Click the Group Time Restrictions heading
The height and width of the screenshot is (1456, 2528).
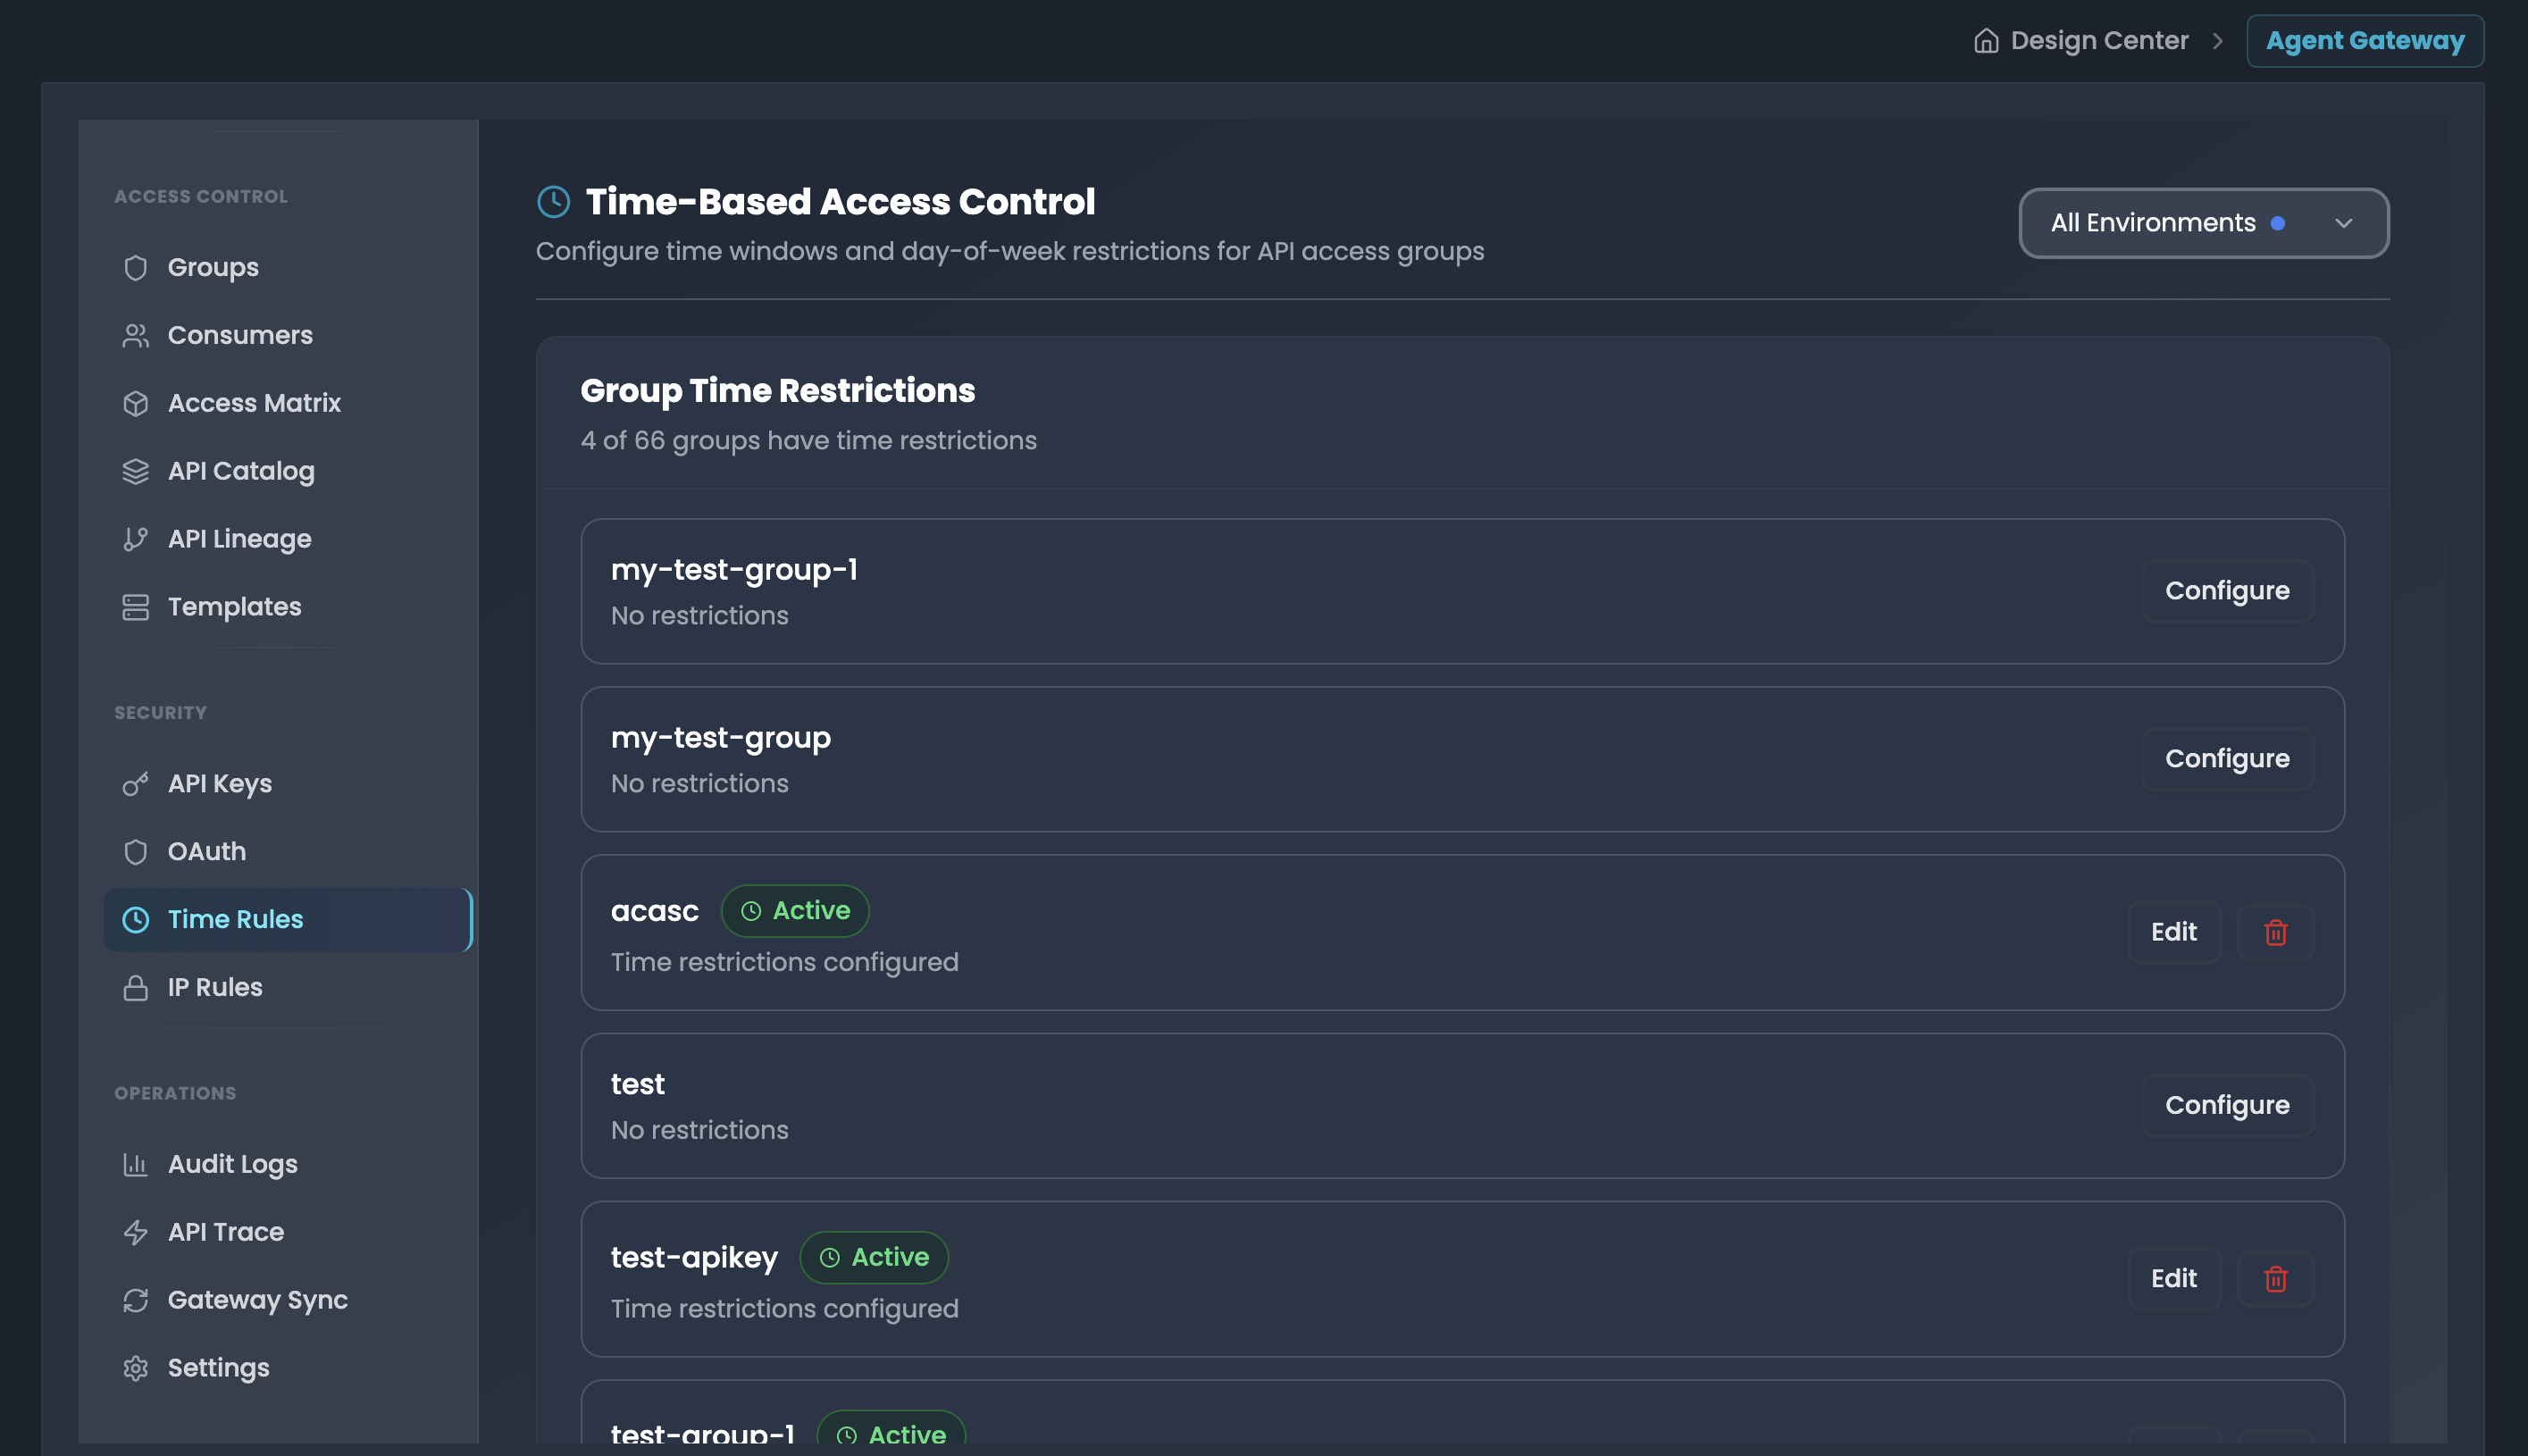click(x=777, y=391)
